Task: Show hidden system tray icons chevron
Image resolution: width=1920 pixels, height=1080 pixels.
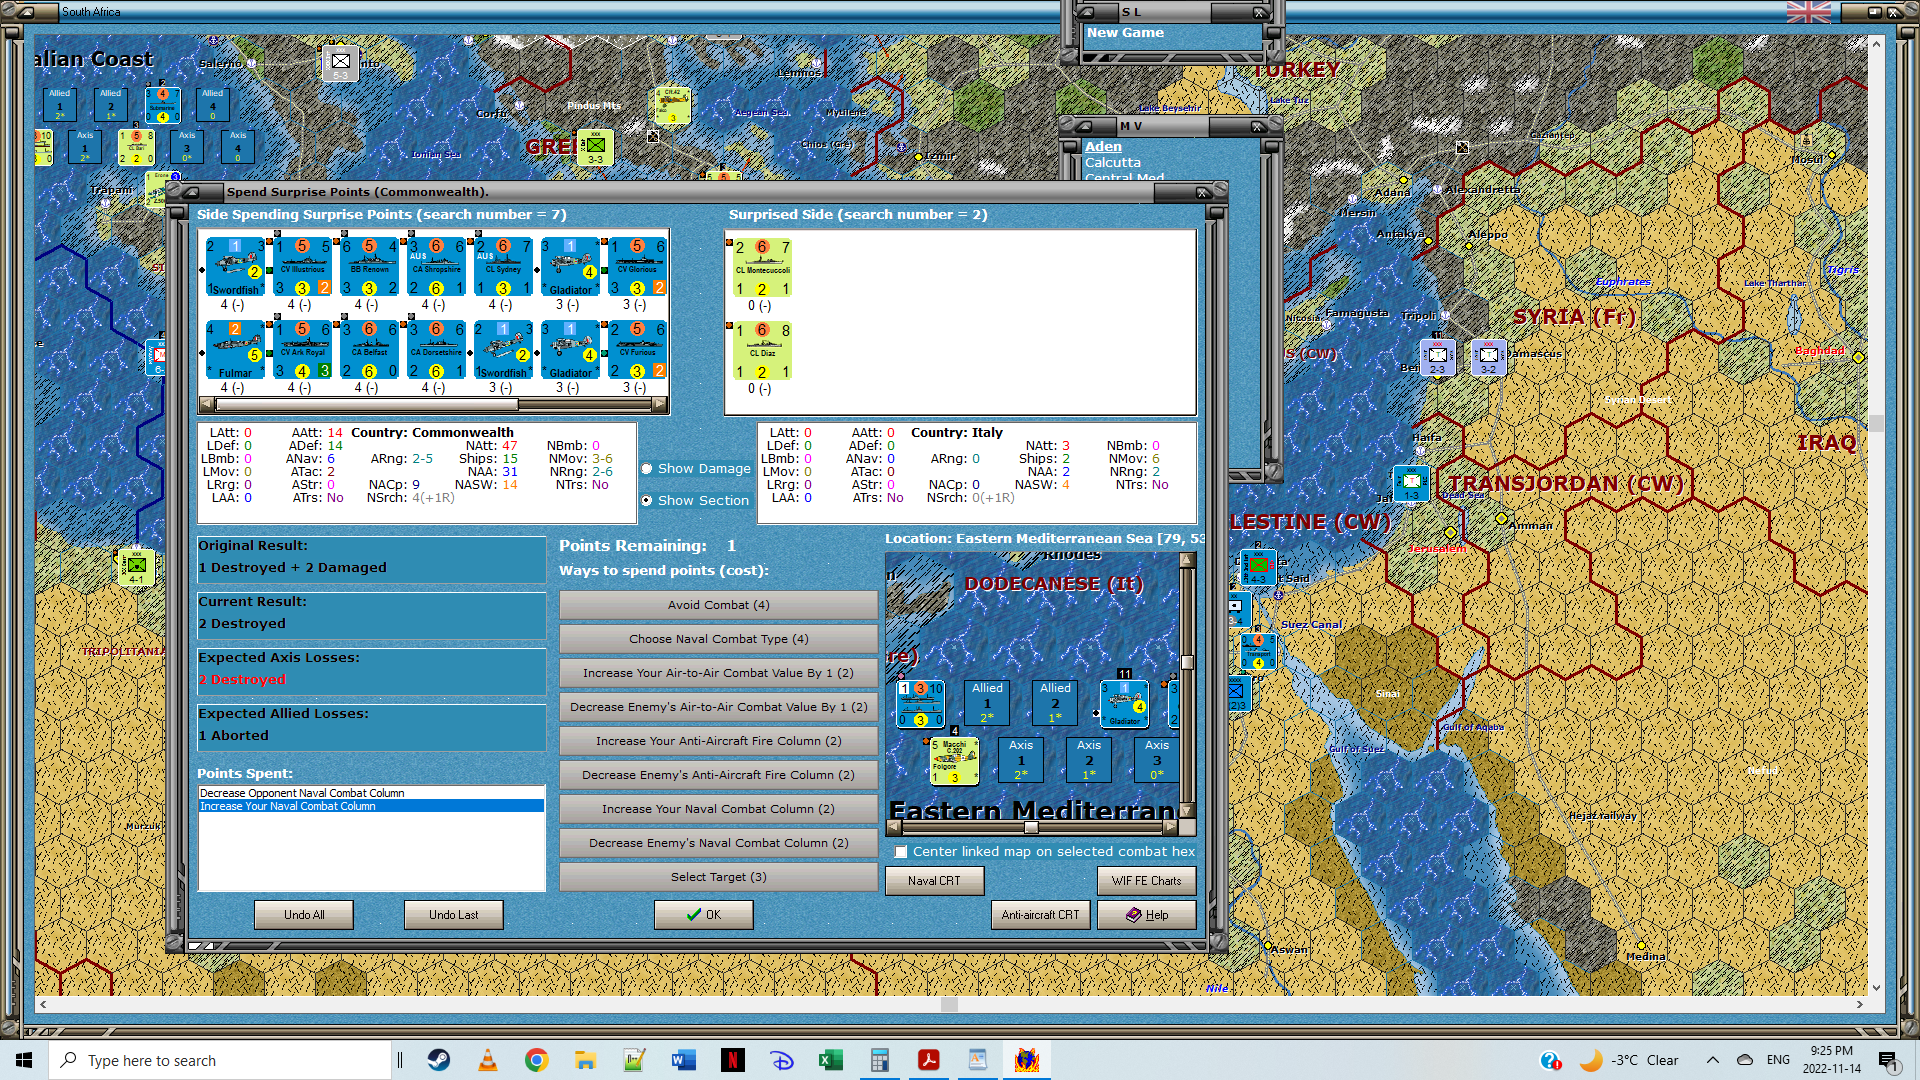Action: click(x=1712, y=1060)
